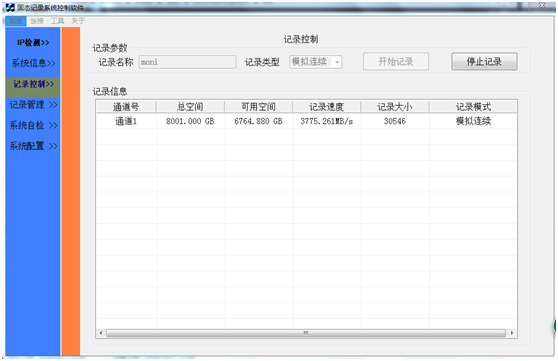Click the 3775.261MB/s speed cell

[x=326, y=121]
